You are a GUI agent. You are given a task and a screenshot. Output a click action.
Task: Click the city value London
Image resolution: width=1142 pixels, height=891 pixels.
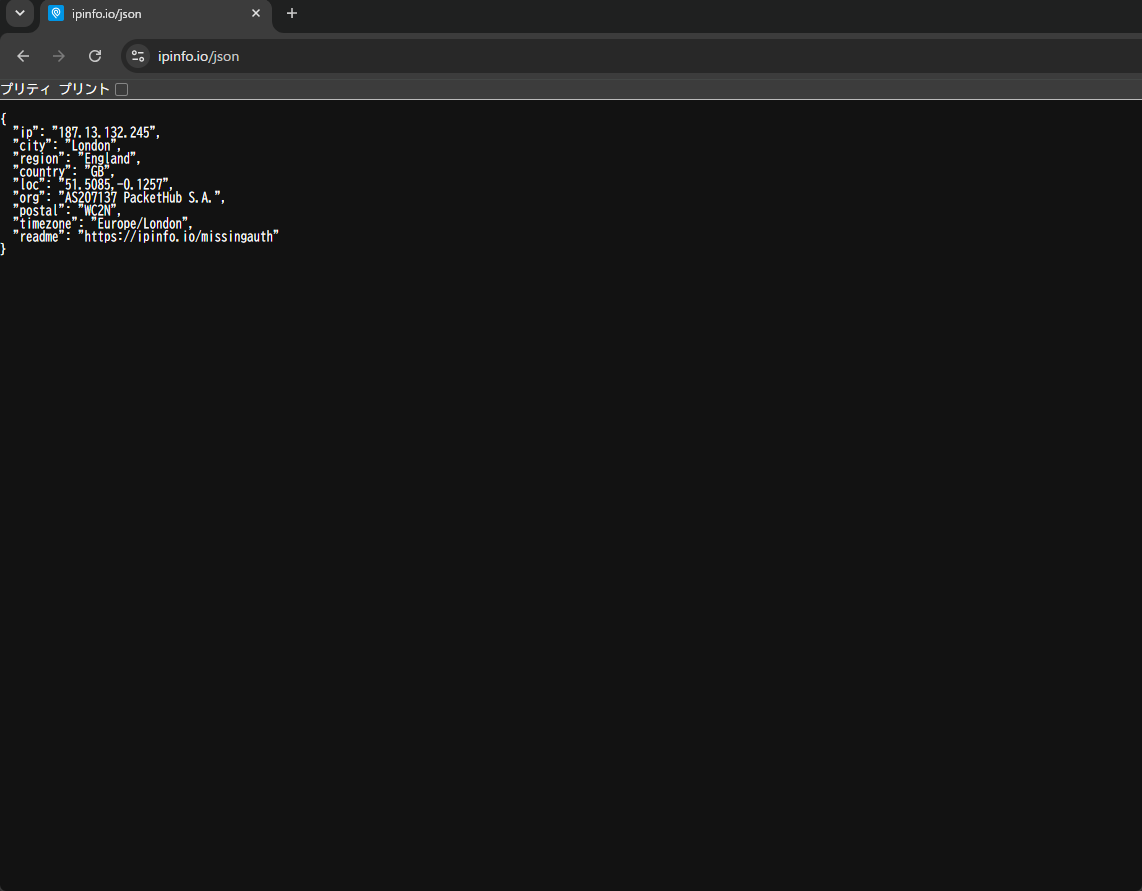click(x=90, y=146)
